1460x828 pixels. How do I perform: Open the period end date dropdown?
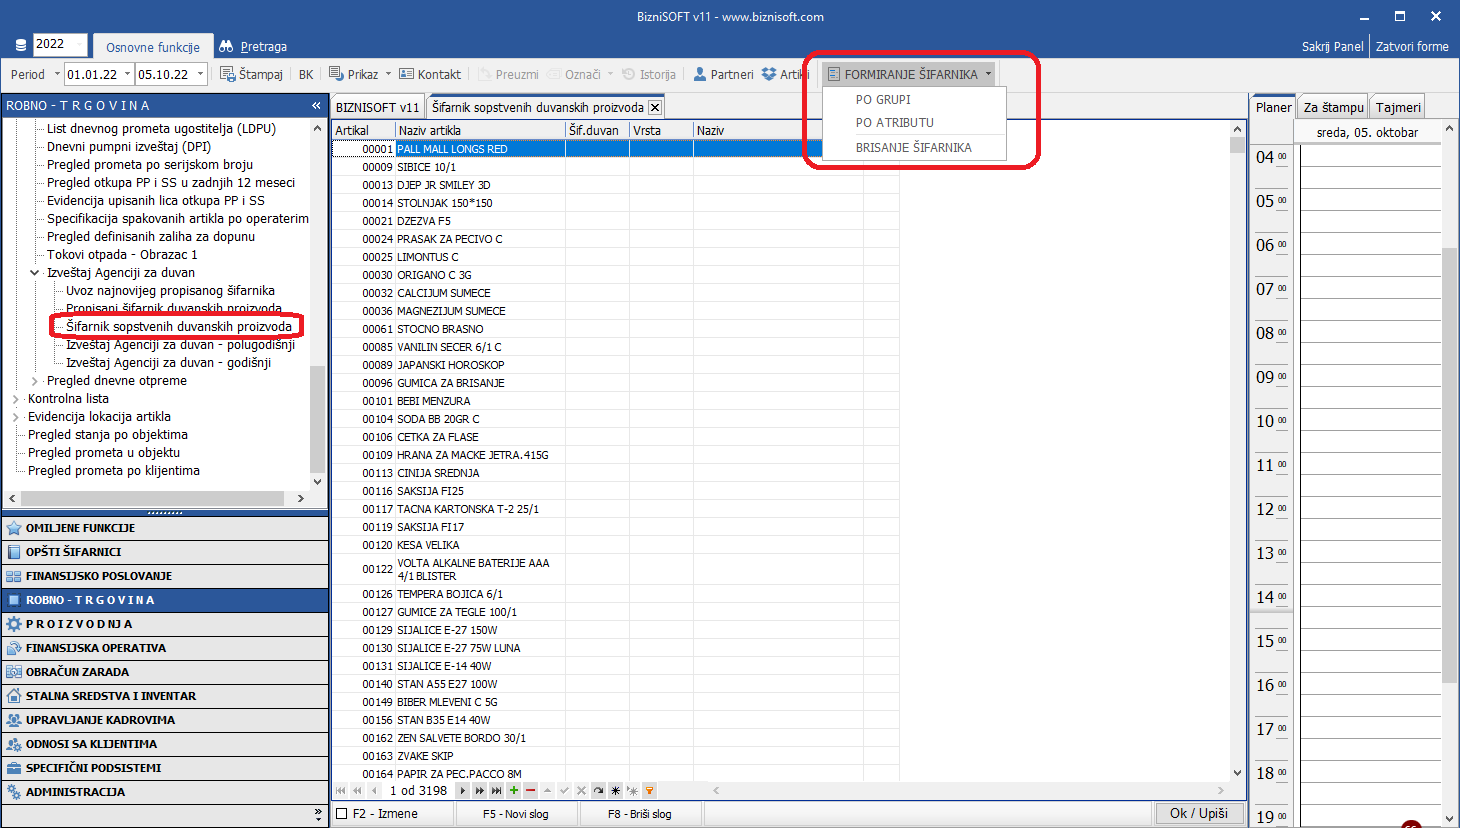(201, 74)
